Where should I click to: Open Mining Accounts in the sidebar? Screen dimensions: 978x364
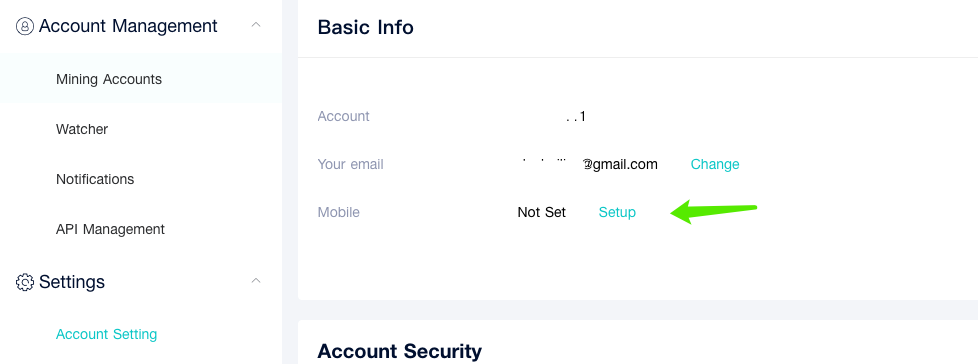click(109, 79)
